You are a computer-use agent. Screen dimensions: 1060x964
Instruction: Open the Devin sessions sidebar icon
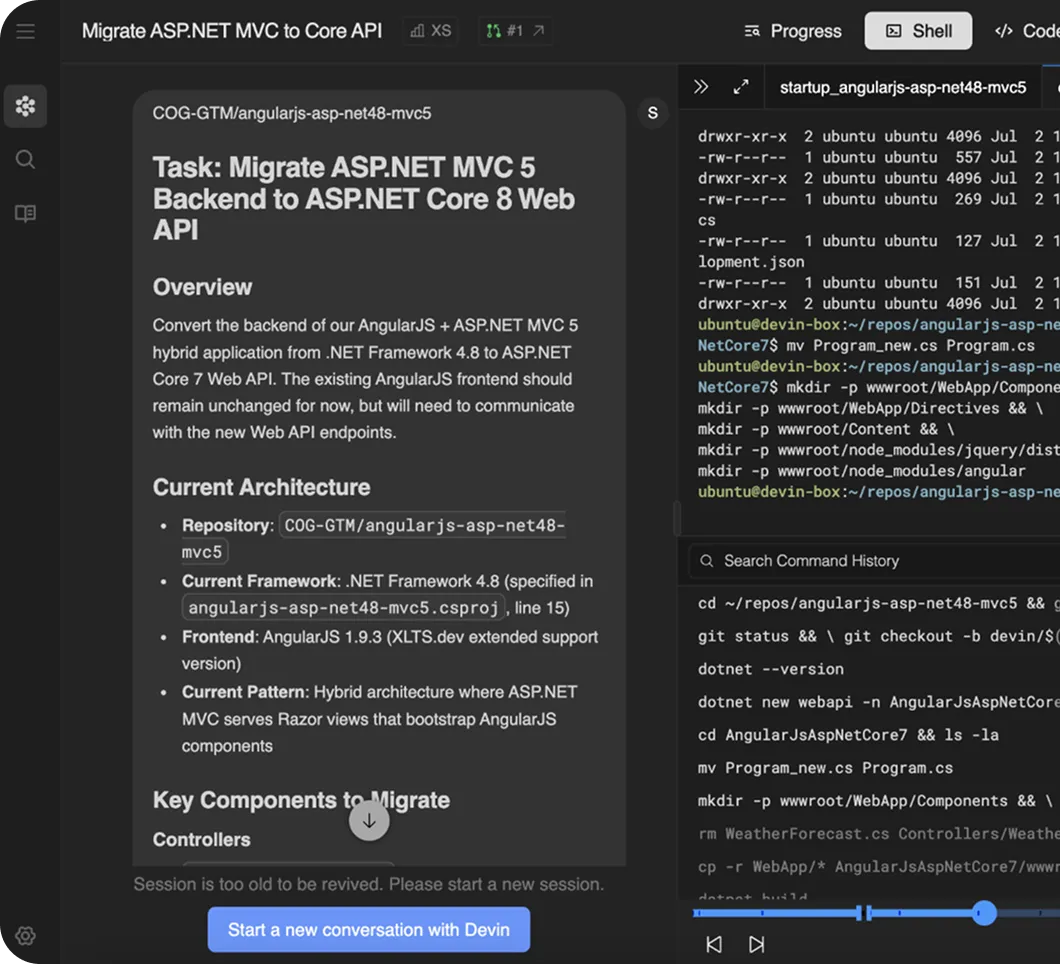click(x=26, y=106)
